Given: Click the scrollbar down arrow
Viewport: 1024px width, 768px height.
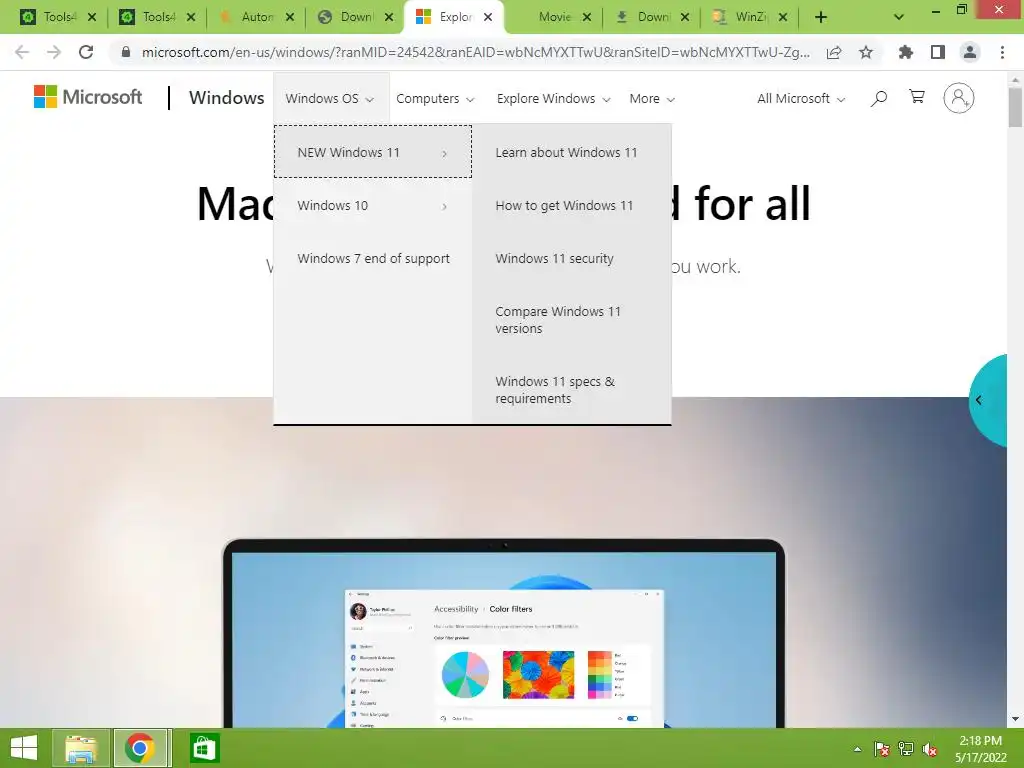Looking at the screenshot, I should pos(1015,719).
